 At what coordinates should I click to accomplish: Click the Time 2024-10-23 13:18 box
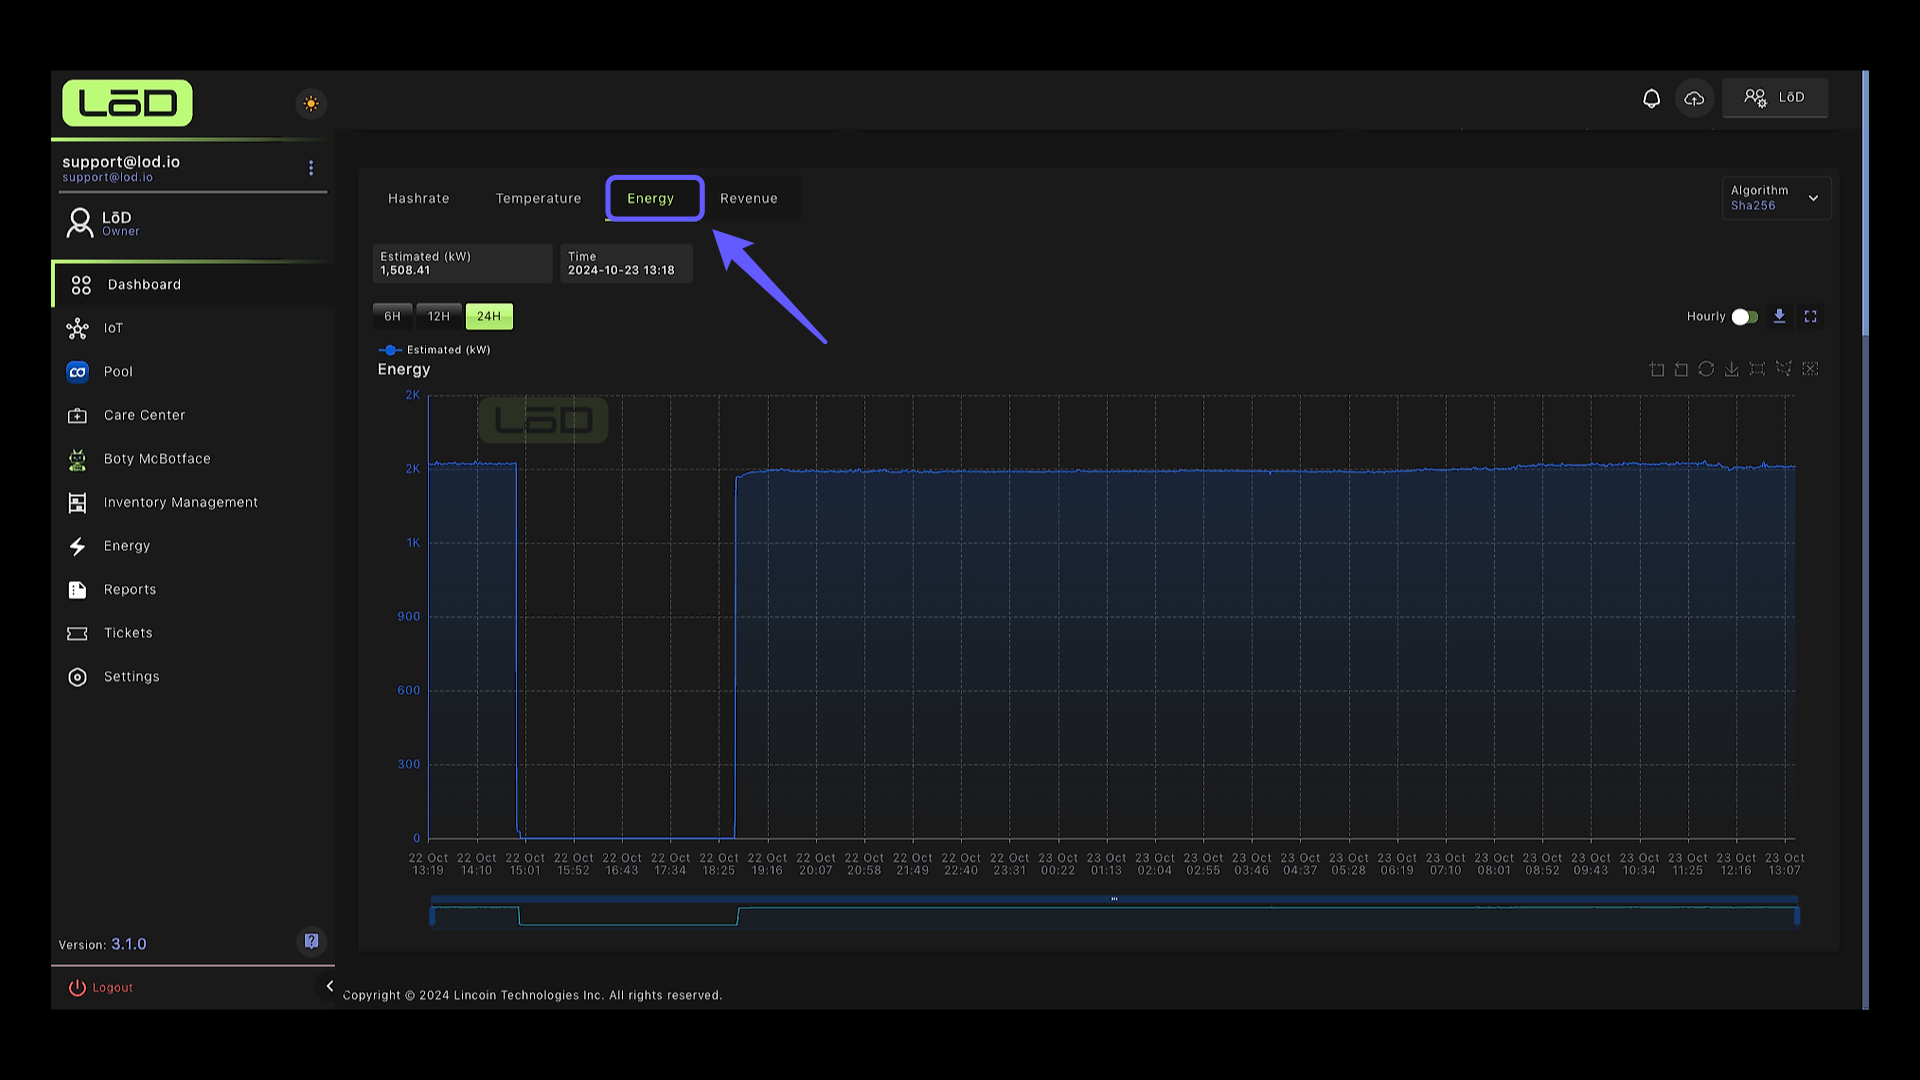(626, 264)
